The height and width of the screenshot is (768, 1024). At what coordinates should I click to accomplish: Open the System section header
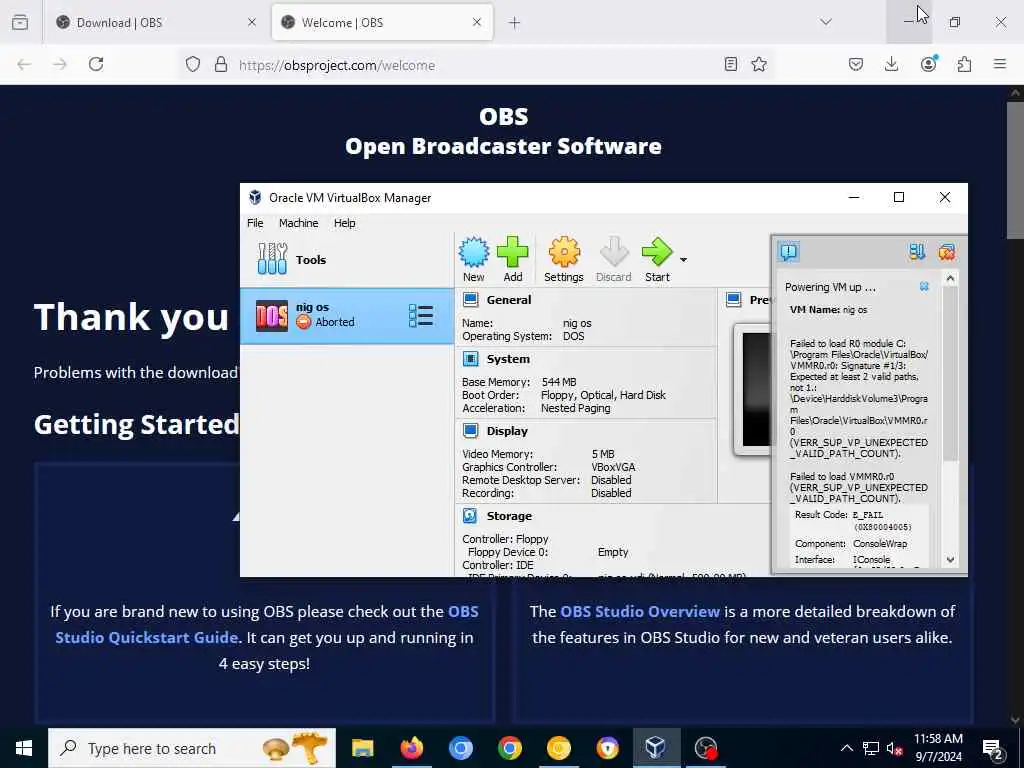(x=508, y=359)
